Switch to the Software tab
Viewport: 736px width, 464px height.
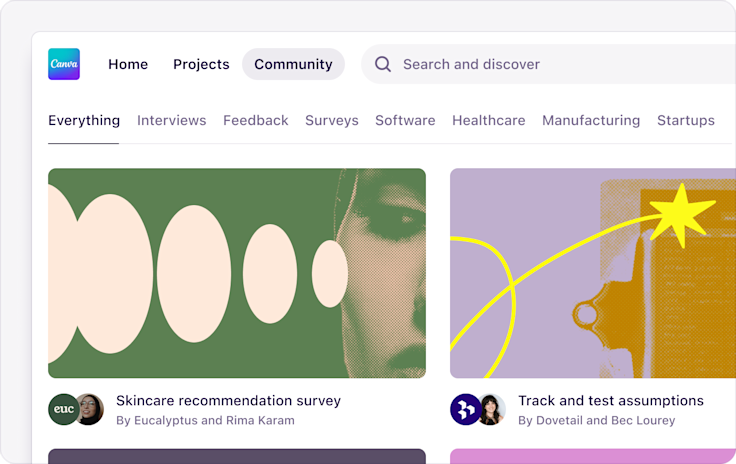coord(405,121)
